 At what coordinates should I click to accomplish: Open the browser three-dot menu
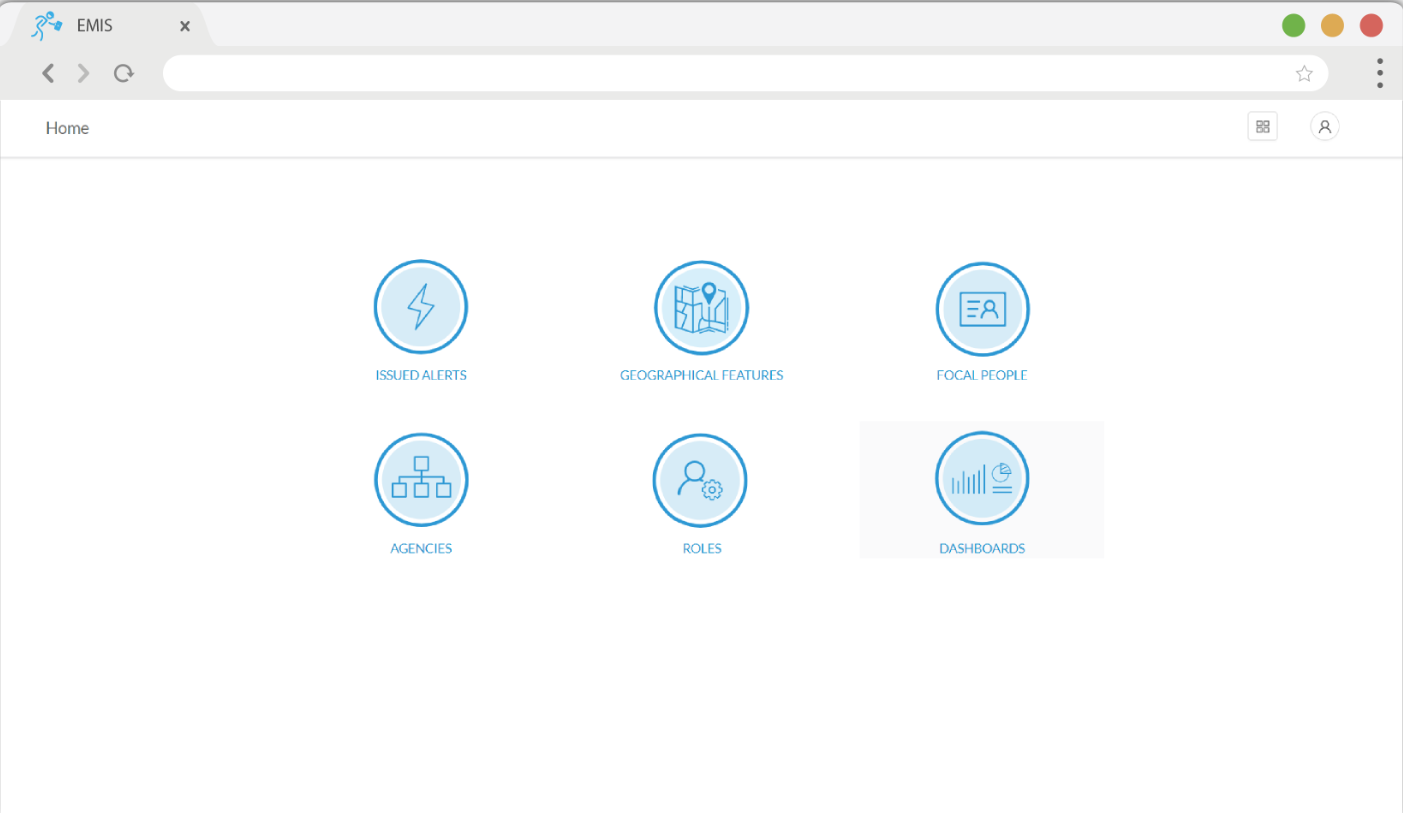pos(1379,73)
